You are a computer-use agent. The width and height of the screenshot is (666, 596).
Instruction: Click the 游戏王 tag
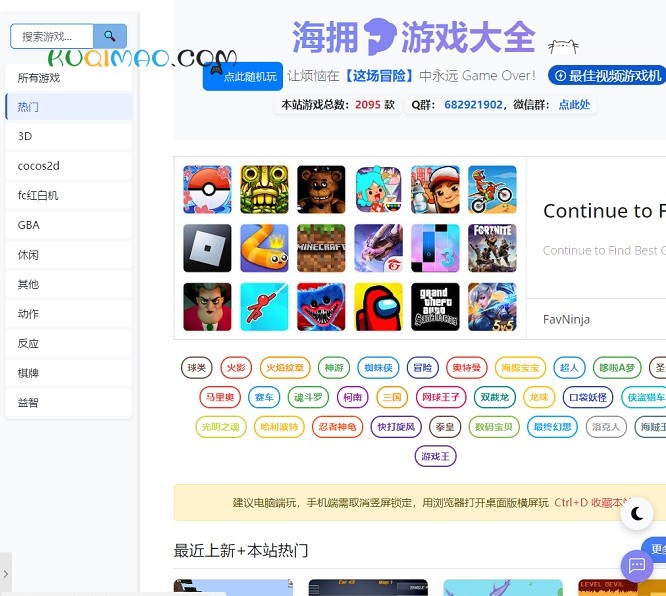[435, 456]
